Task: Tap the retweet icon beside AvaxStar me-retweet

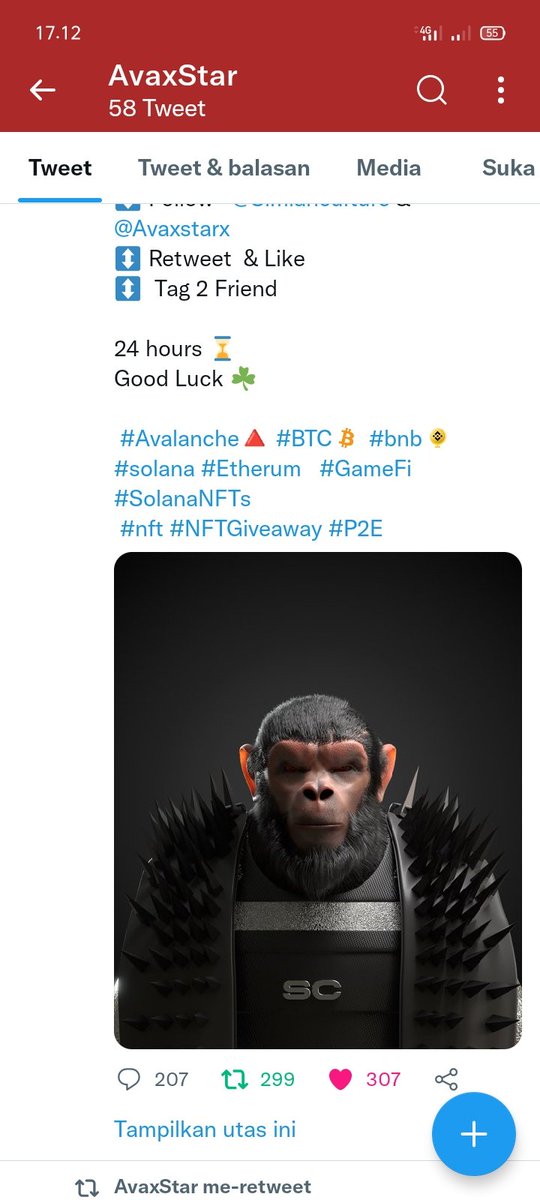Action: [87, 1188]
